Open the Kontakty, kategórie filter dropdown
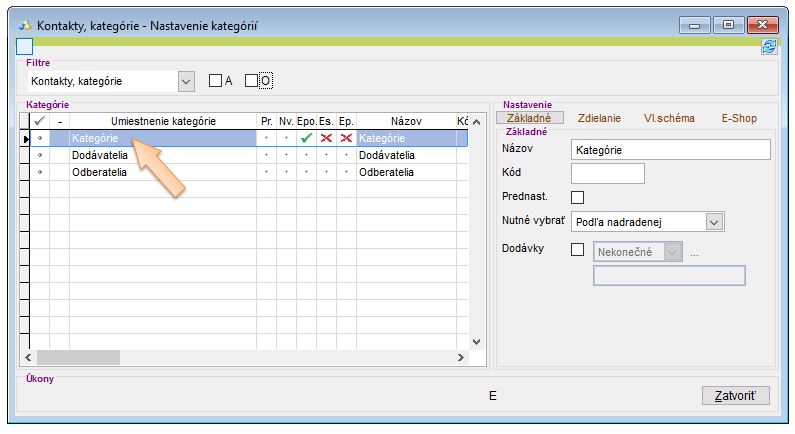Screen dimensions: 795x434 tap(186, 81)
